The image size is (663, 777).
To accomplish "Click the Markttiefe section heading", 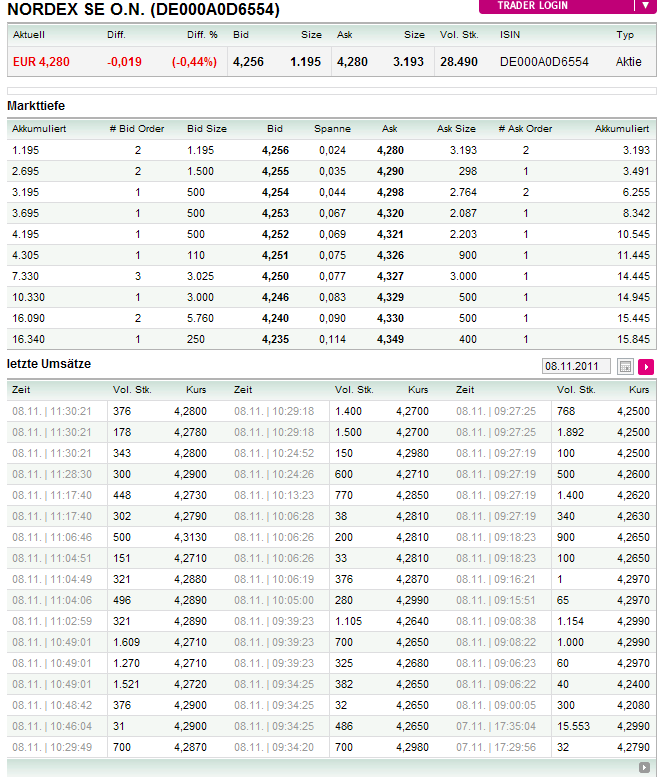I will pos(36,106).
